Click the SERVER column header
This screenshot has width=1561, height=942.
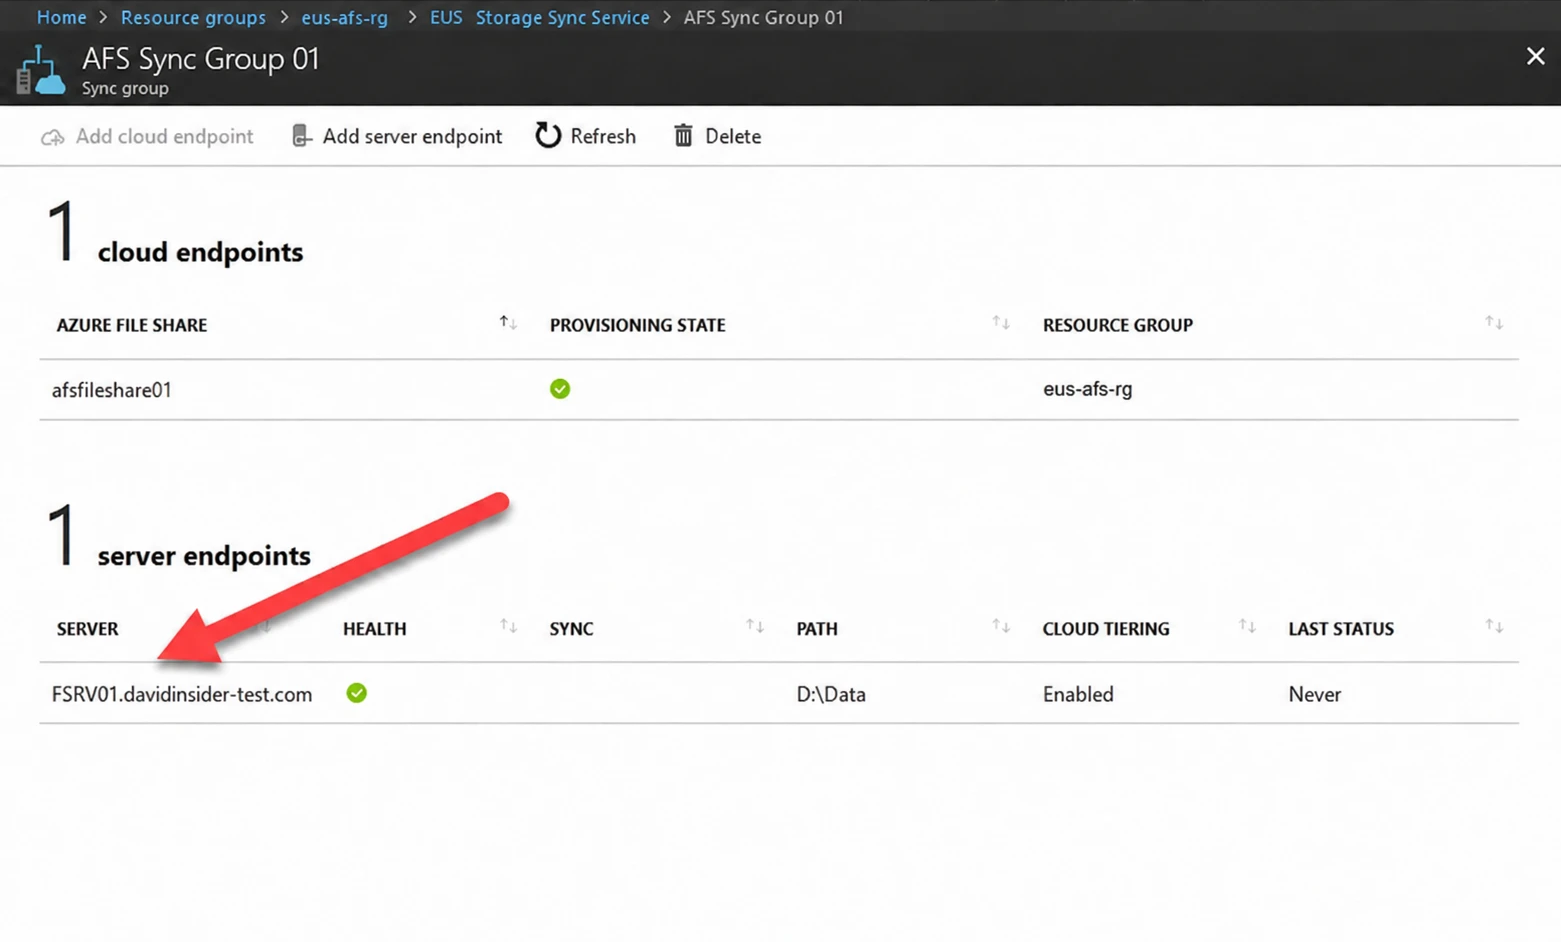tap(87, 629)
